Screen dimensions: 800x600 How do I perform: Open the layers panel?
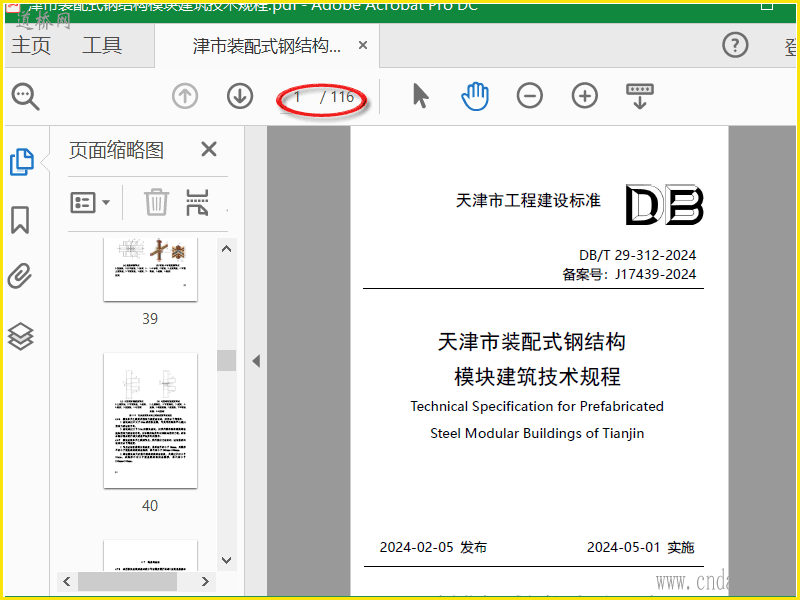point(20,337)
